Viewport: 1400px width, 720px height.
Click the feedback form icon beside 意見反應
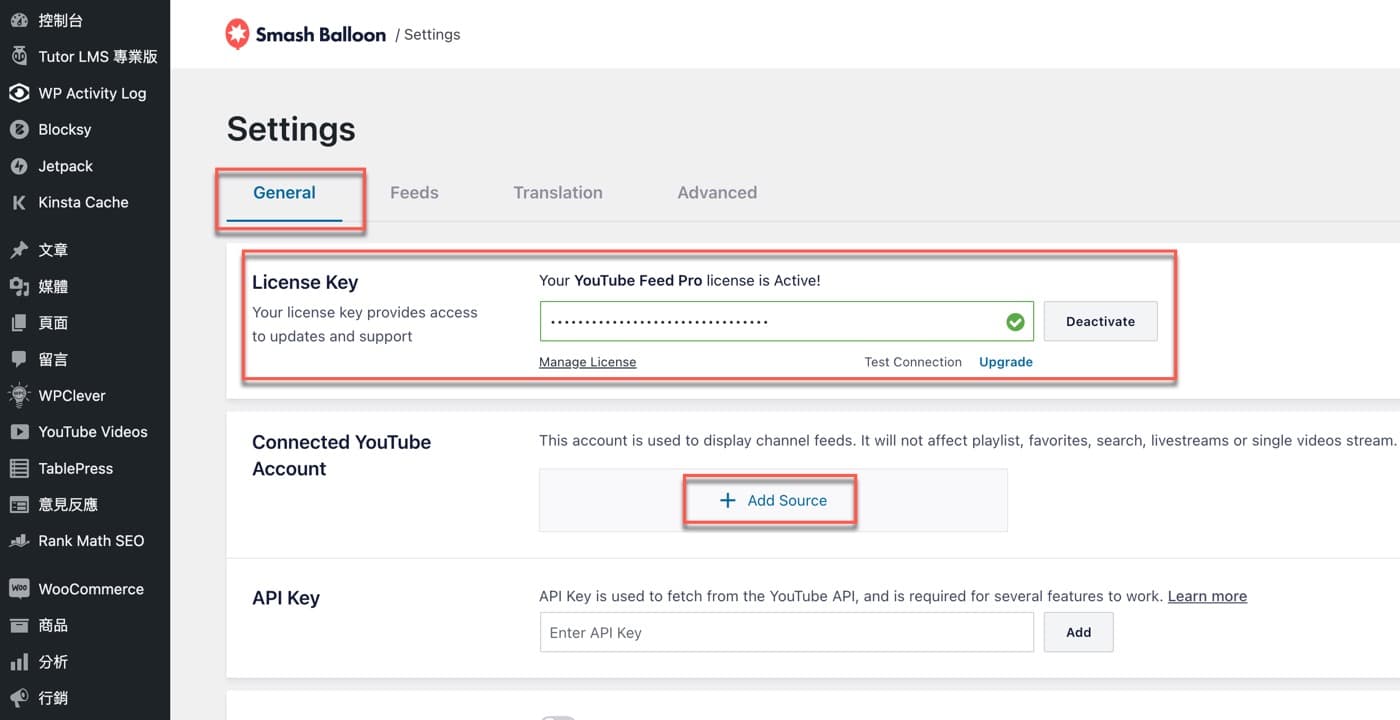(x=19, y=505)
